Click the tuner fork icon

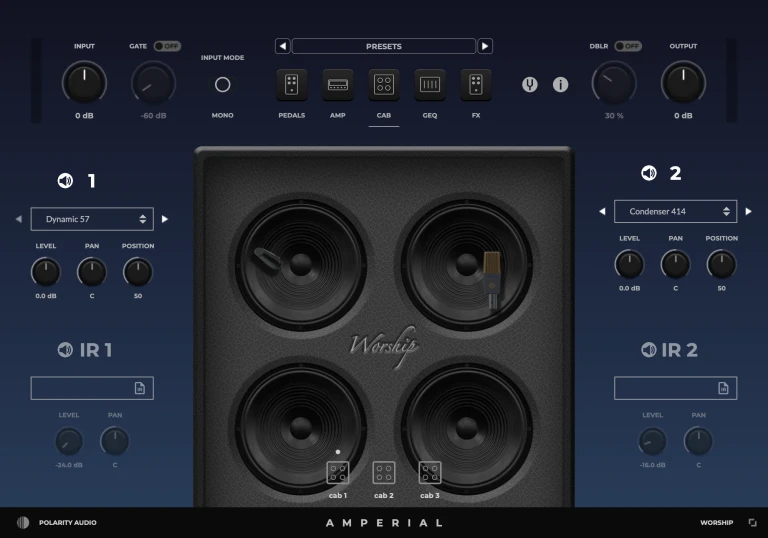coord(530,85)
